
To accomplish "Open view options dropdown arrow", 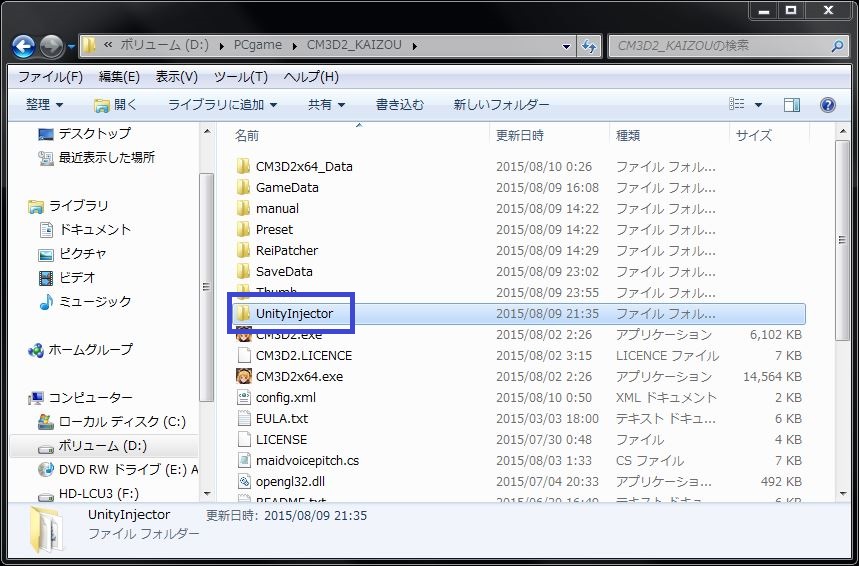I will (x=759, y=105).
